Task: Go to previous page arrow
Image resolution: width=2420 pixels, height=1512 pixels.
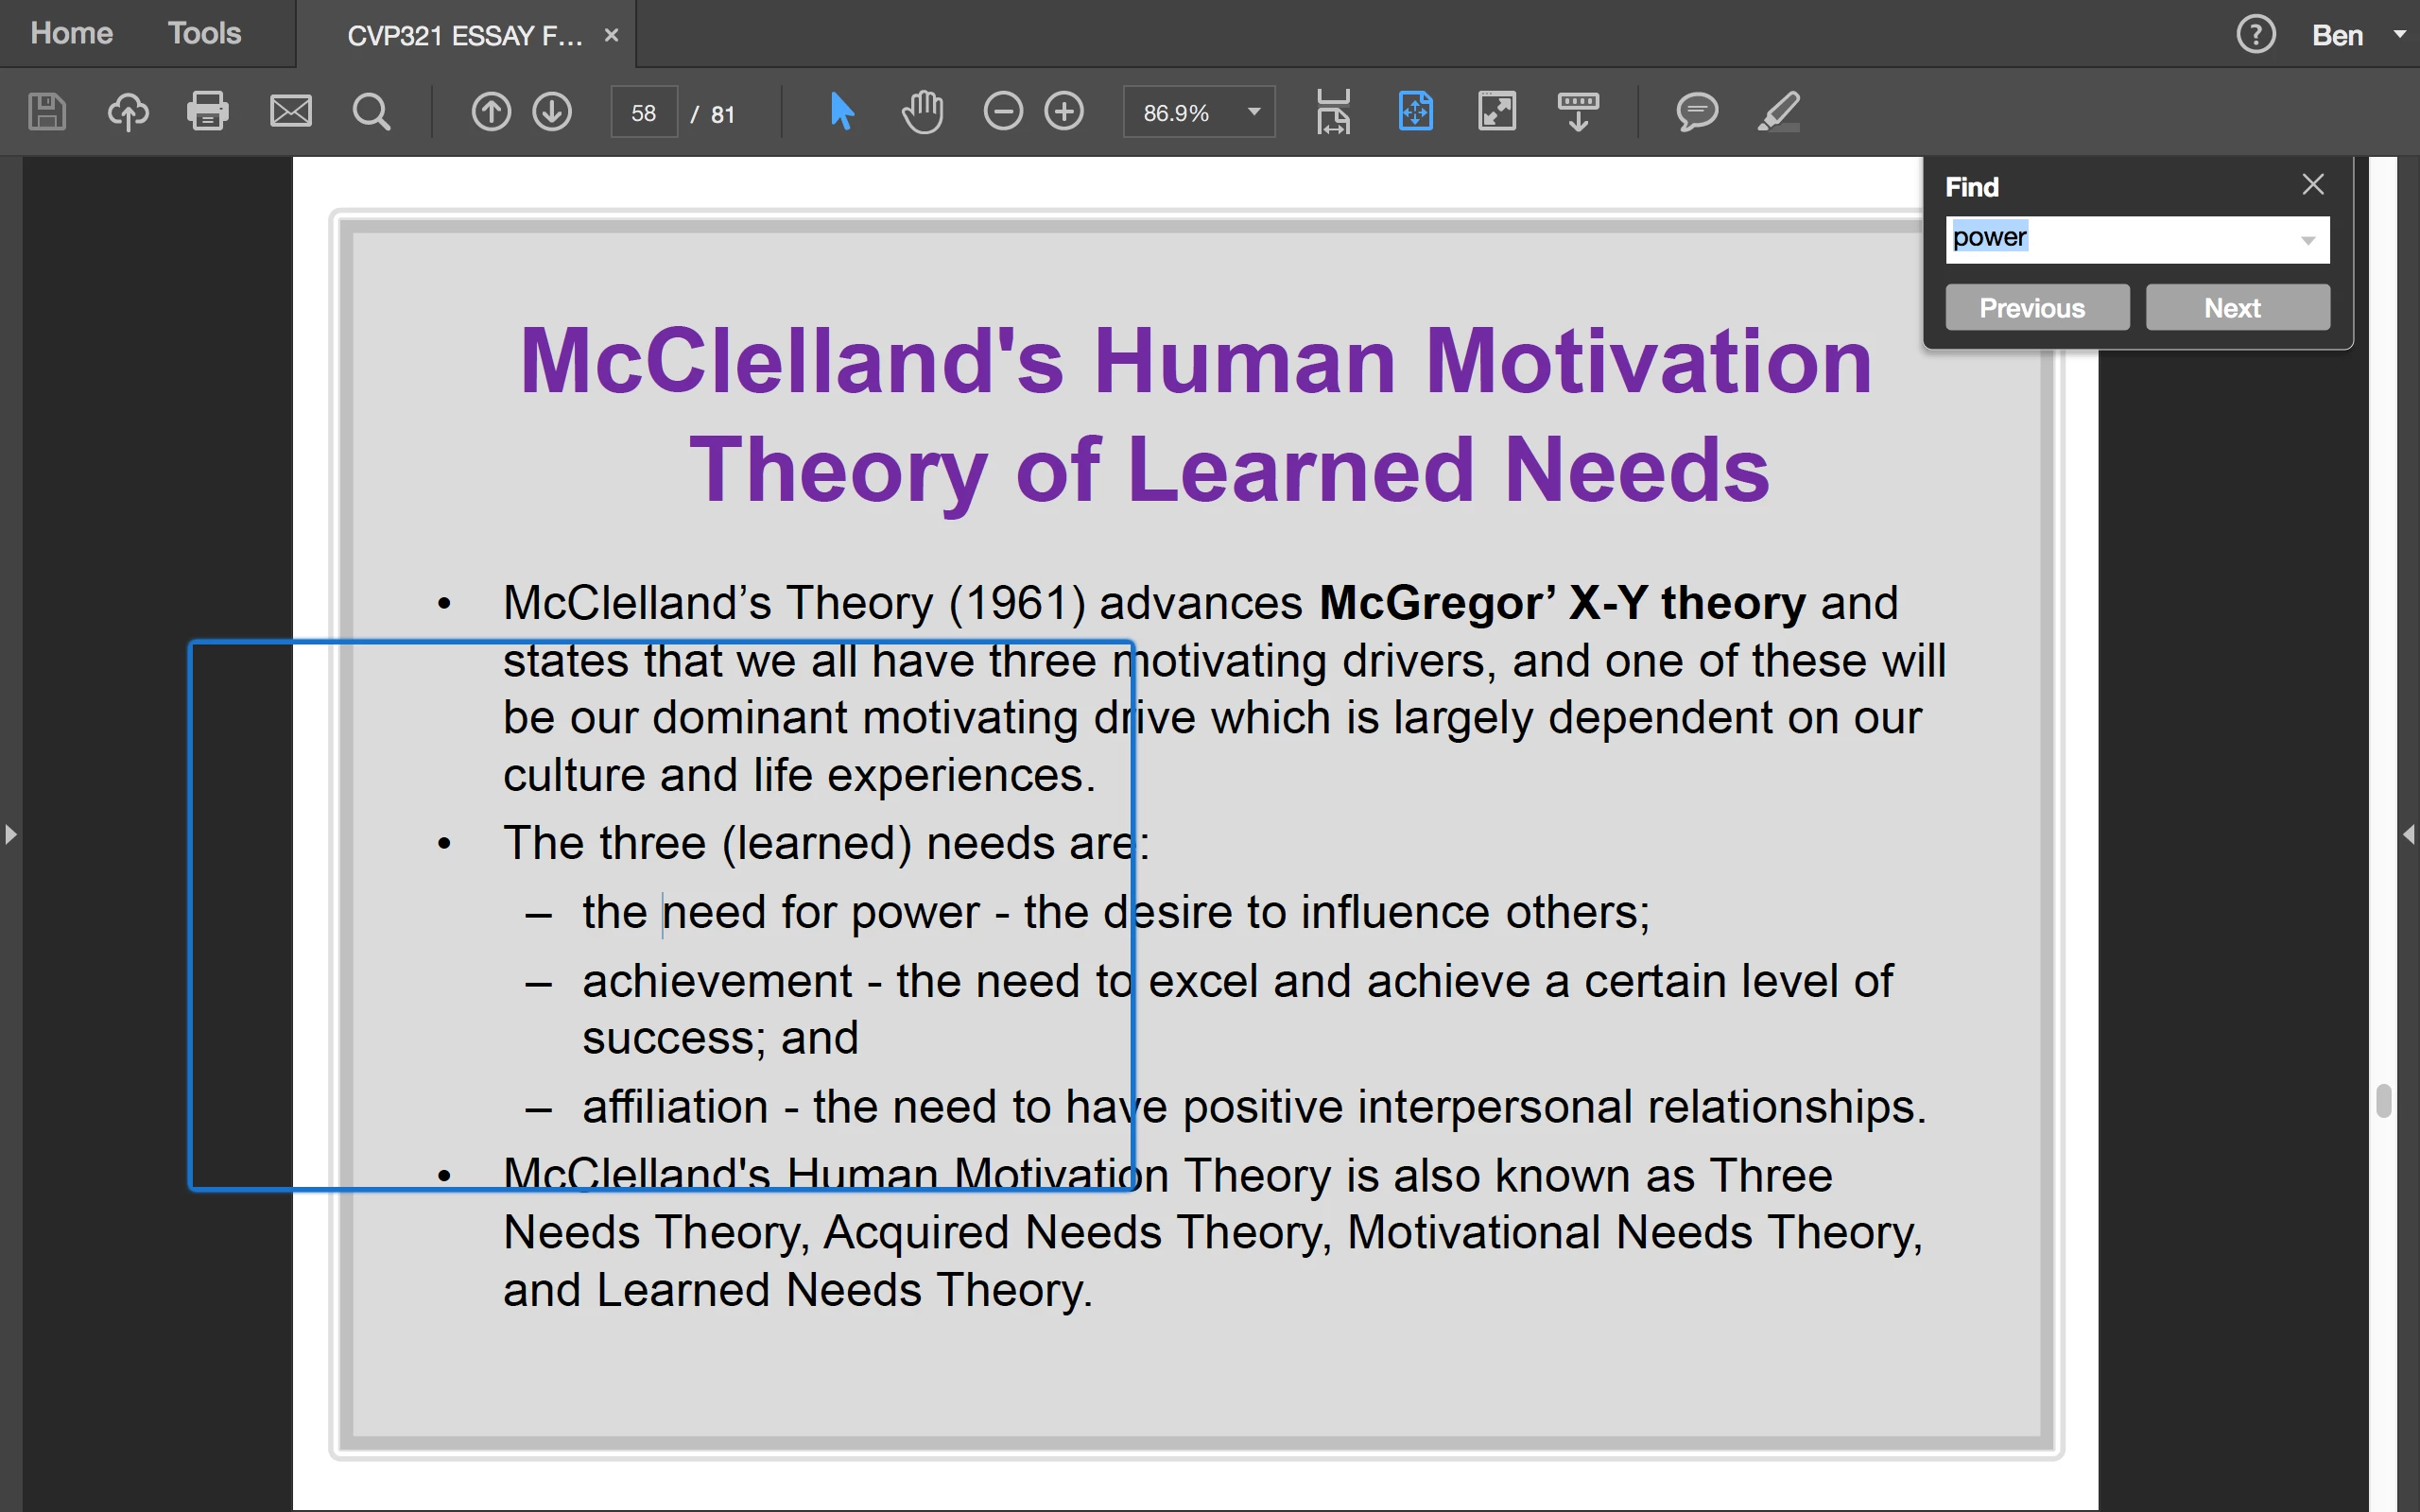Action: (x=491, y=111)
